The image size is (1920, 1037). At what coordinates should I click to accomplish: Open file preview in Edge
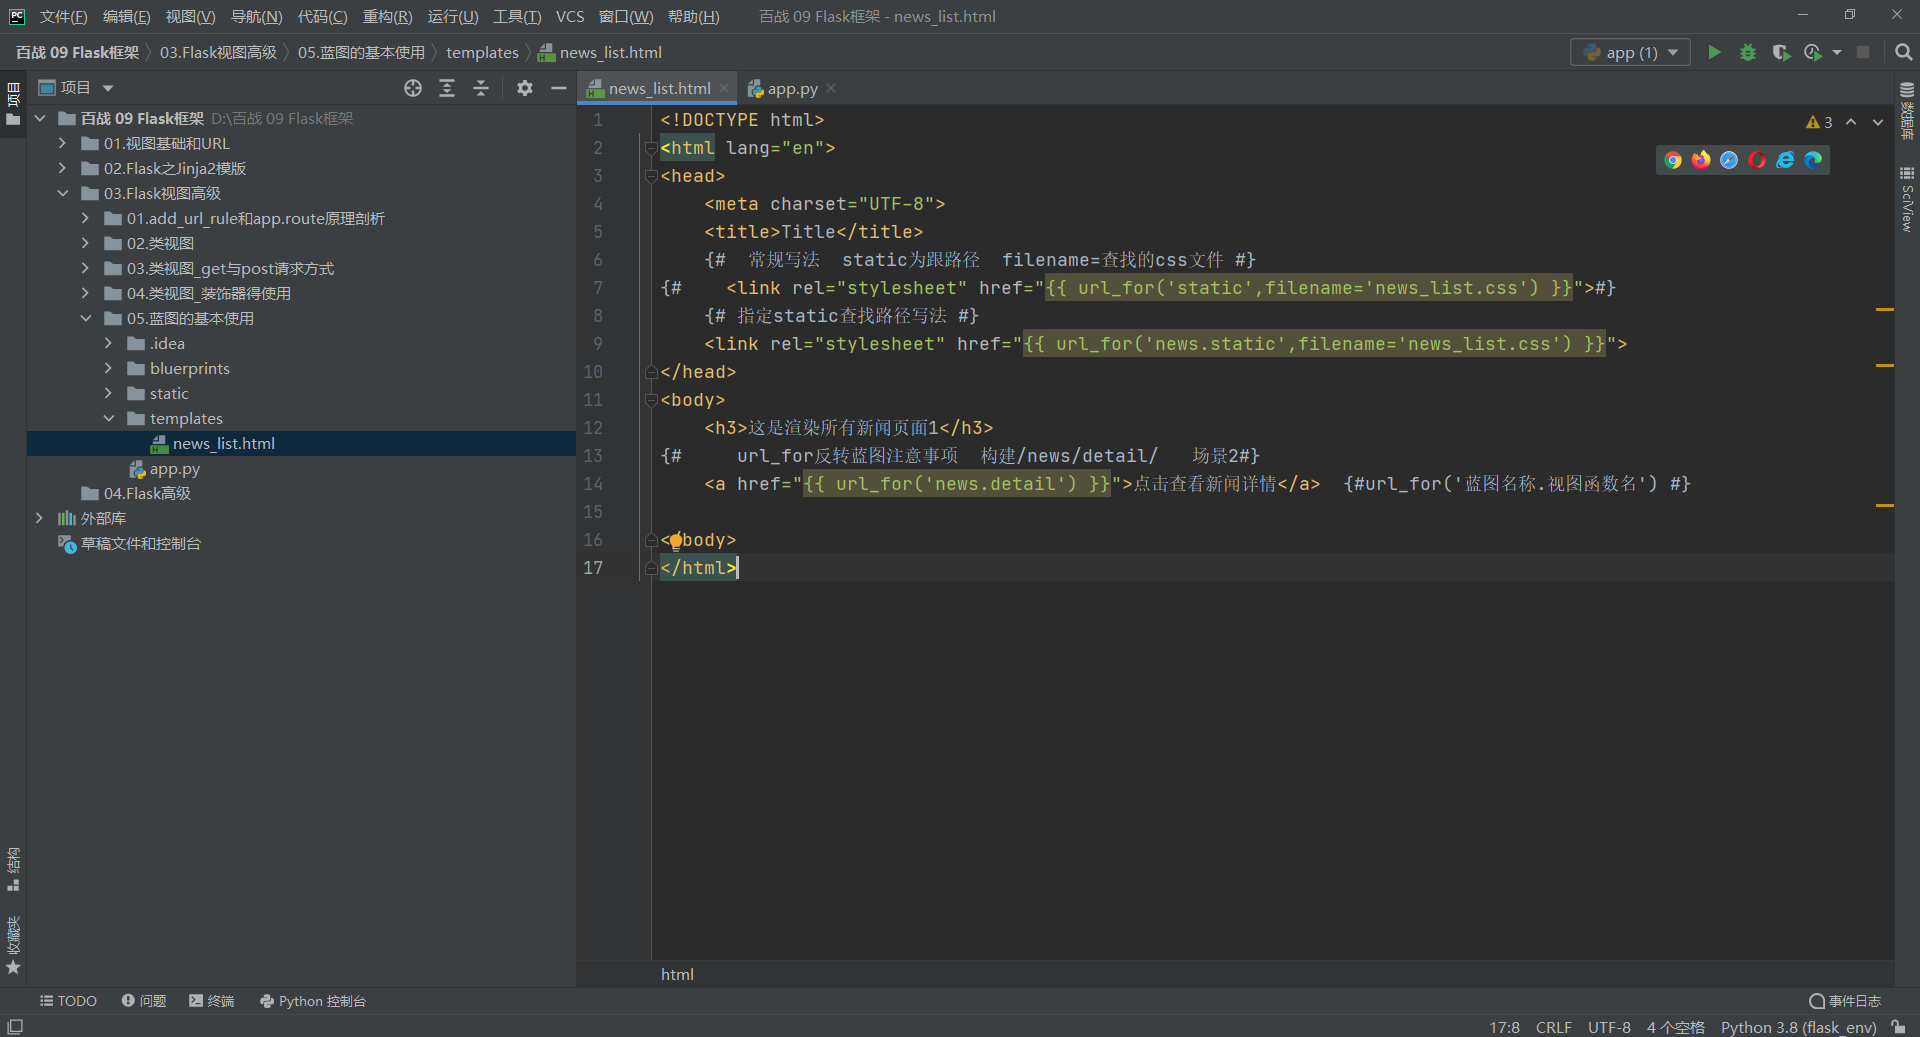point(1813,160)
